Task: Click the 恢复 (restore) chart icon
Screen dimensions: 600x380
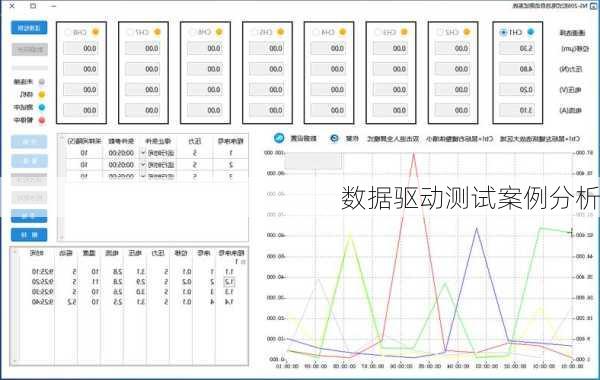Action: click(334, 139)
